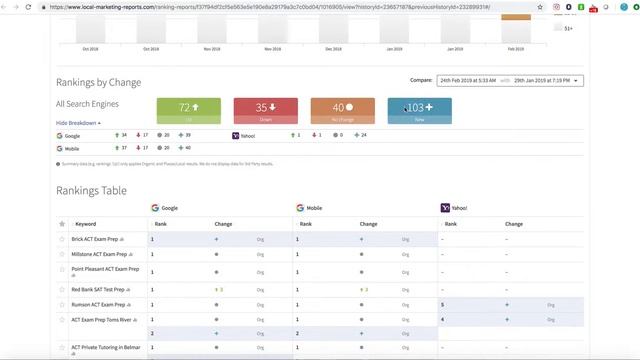Click the 51+ legend entry on chart
This screenshot has height=360, width=640.
[x=563, y=28]
